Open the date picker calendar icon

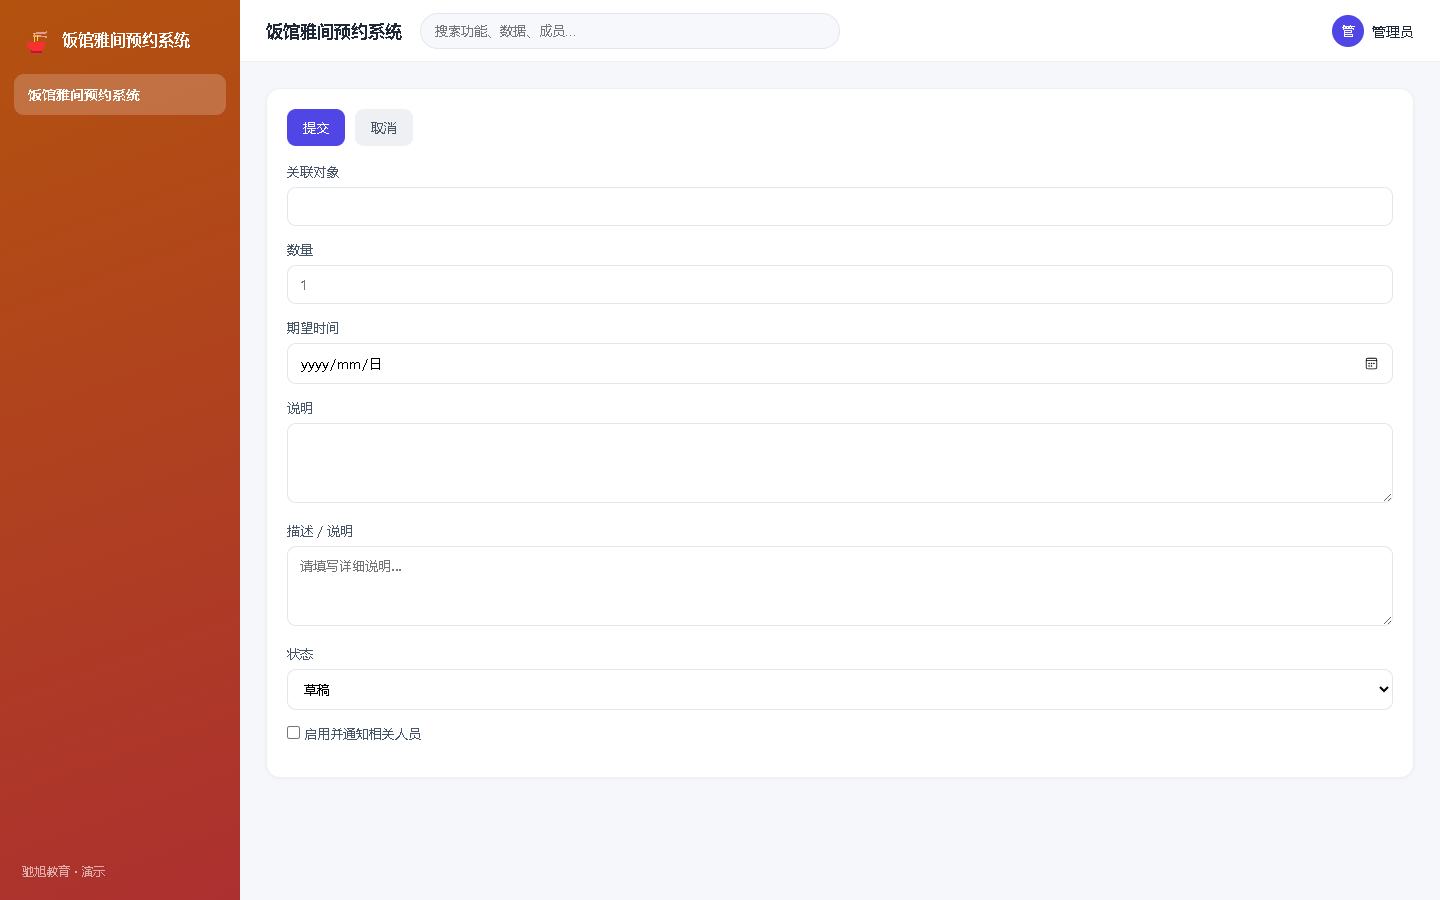point(1371,364)
